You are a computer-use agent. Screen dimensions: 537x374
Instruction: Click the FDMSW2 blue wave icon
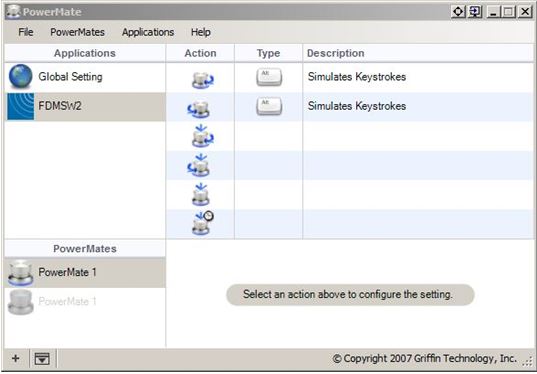point(21,106)
